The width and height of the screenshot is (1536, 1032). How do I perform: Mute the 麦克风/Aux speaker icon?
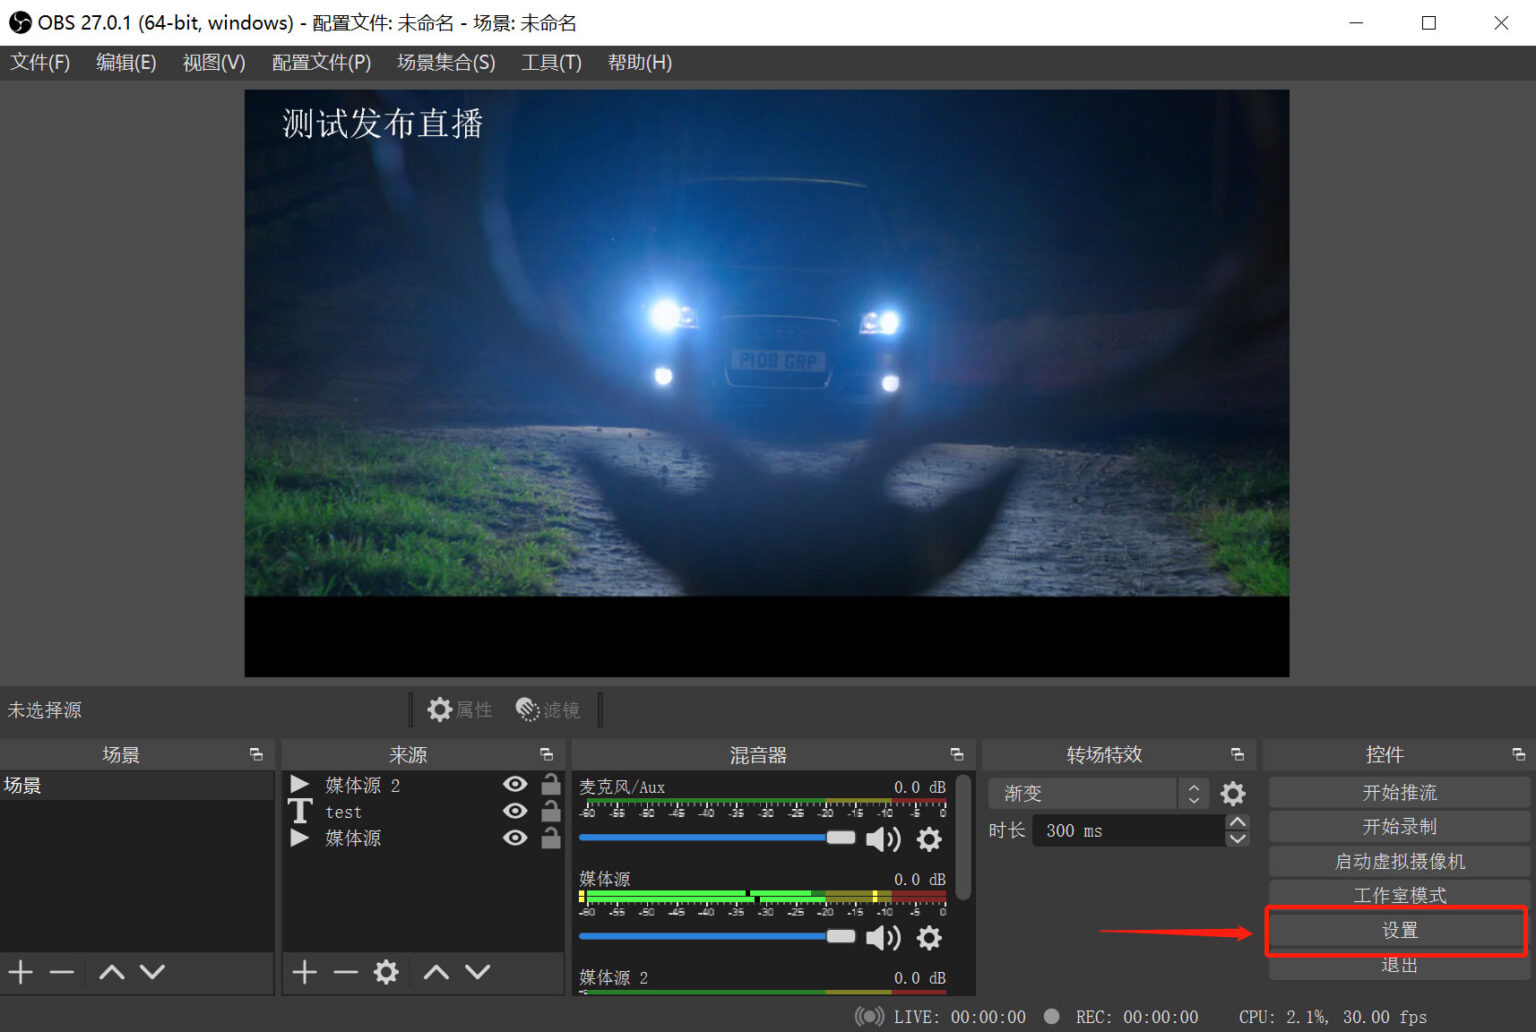882,839
